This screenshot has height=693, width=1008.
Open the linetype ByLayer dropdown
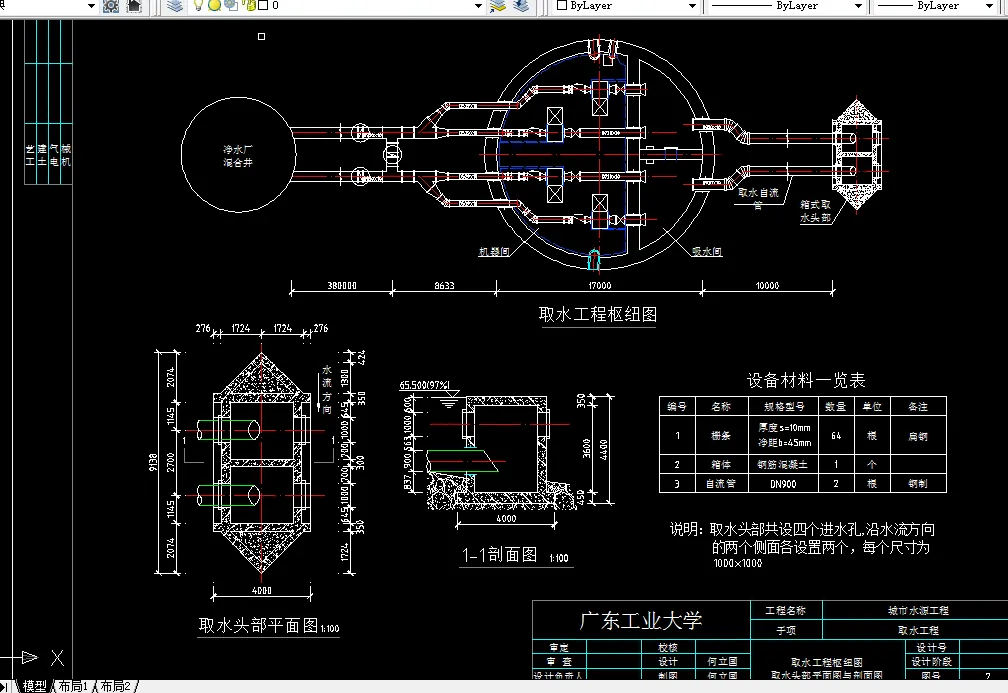(x=857, y=6)
